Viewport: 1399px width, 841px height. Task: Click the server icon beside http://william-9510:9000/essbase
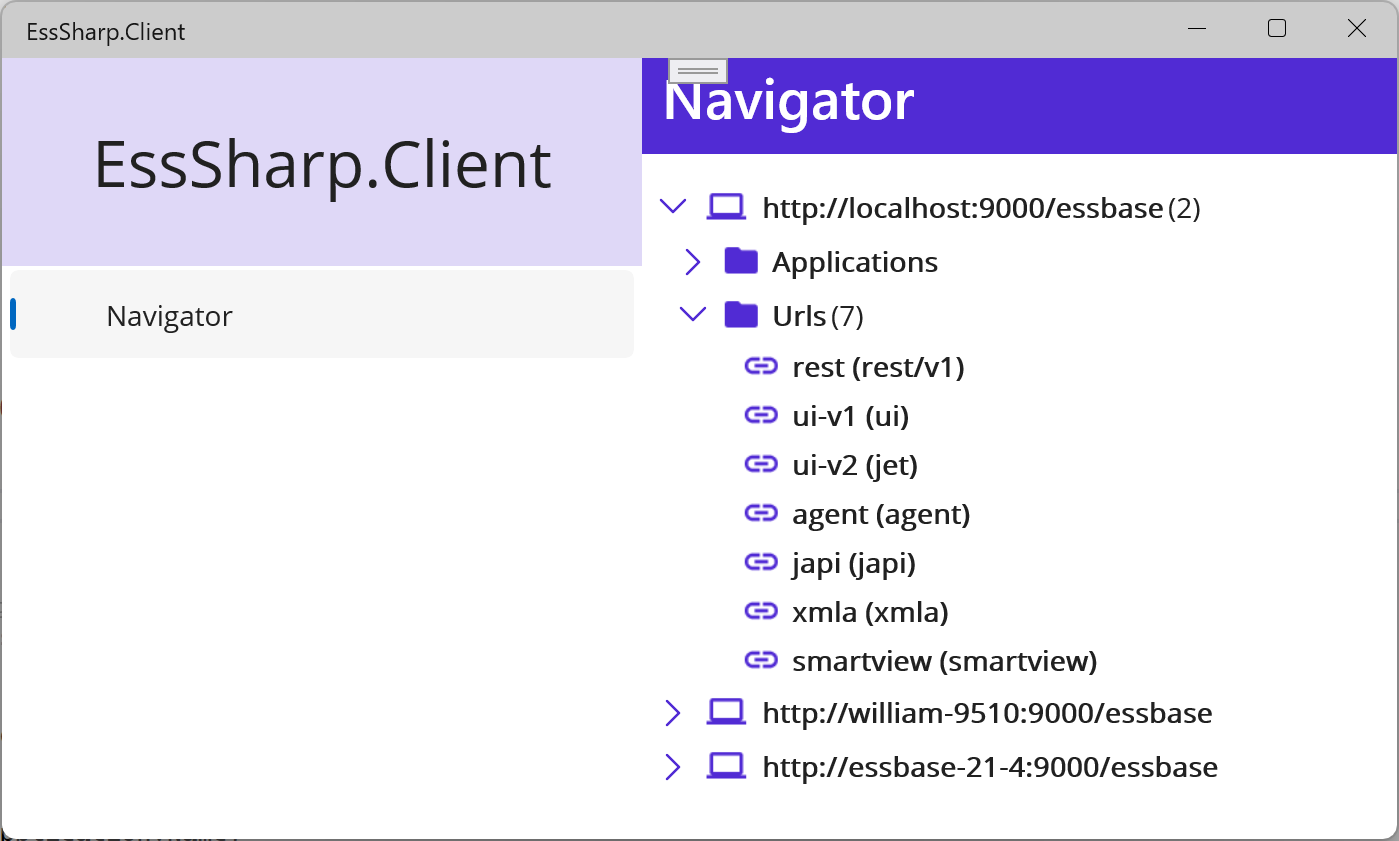[x=726, y=711]
